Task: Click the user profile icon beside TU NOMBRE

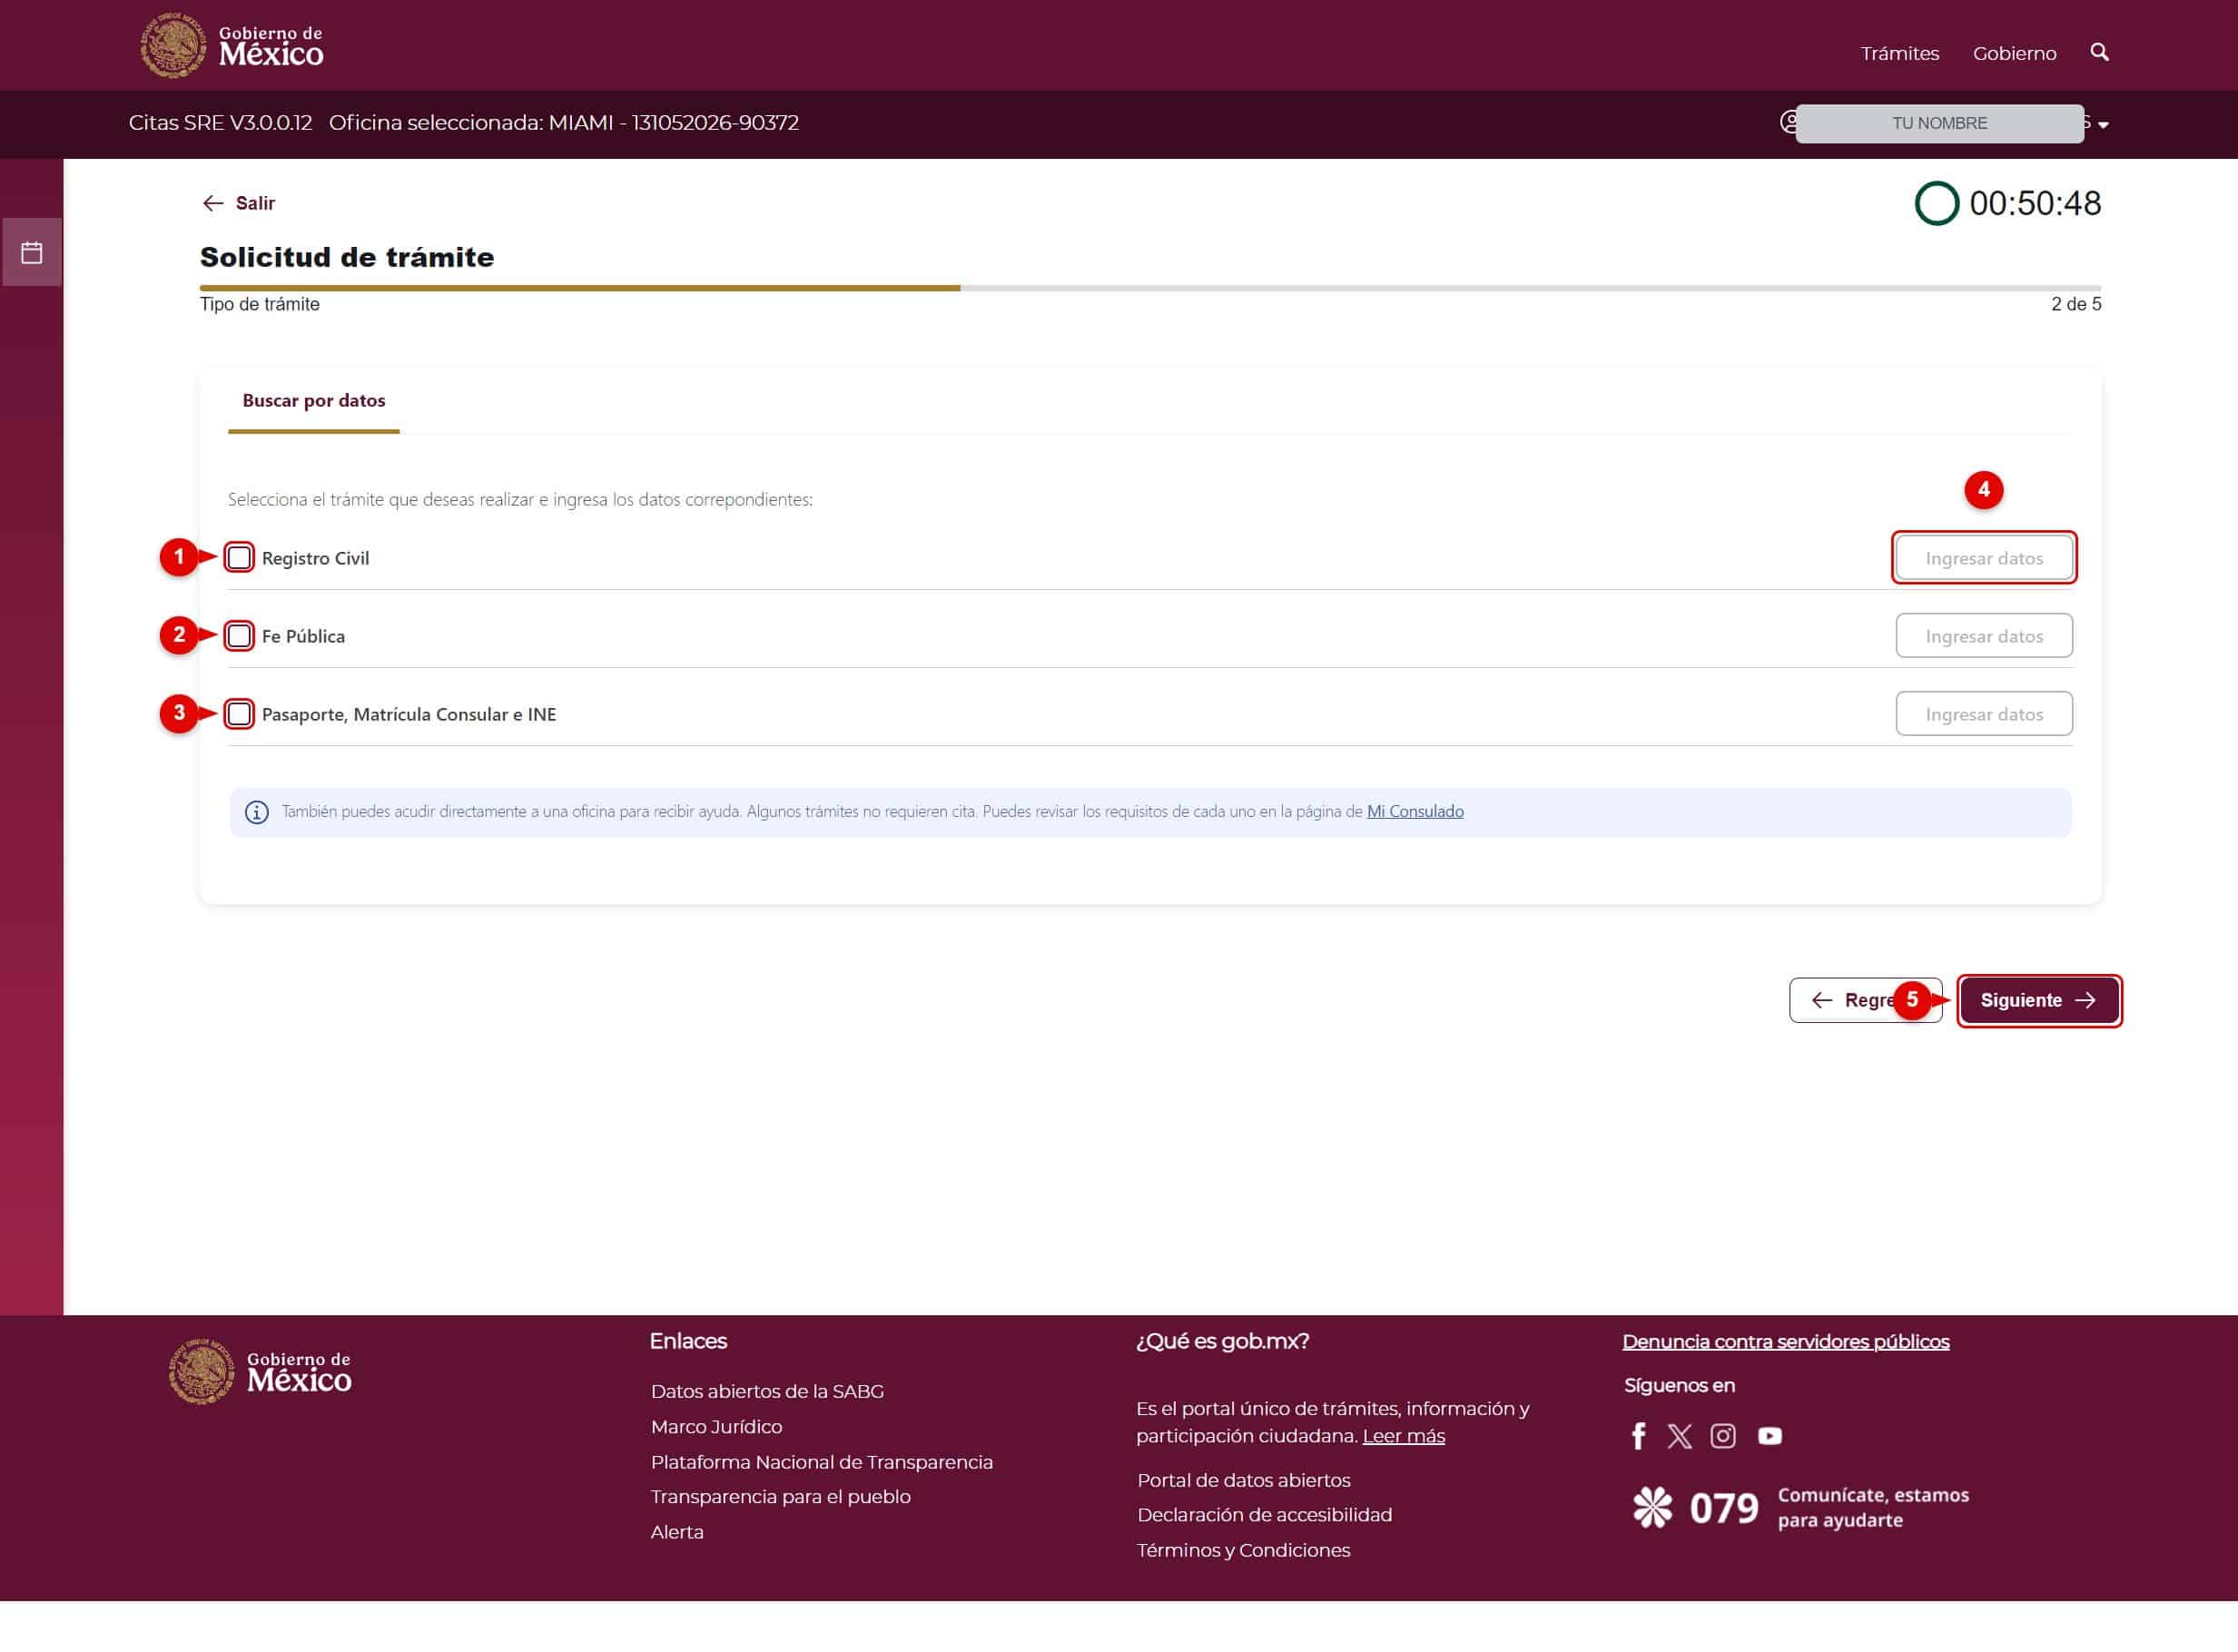Action: 1788,123
